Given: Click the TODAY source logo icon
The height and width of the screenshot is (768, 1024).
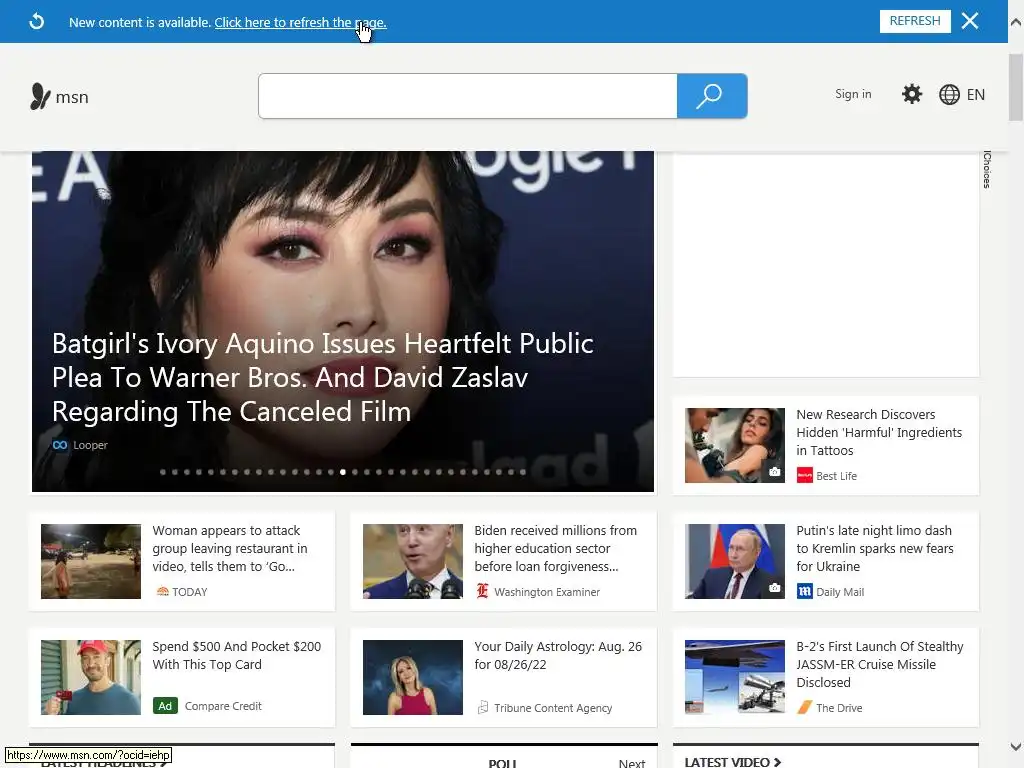Looking at the screenshot, I should 163,592.
